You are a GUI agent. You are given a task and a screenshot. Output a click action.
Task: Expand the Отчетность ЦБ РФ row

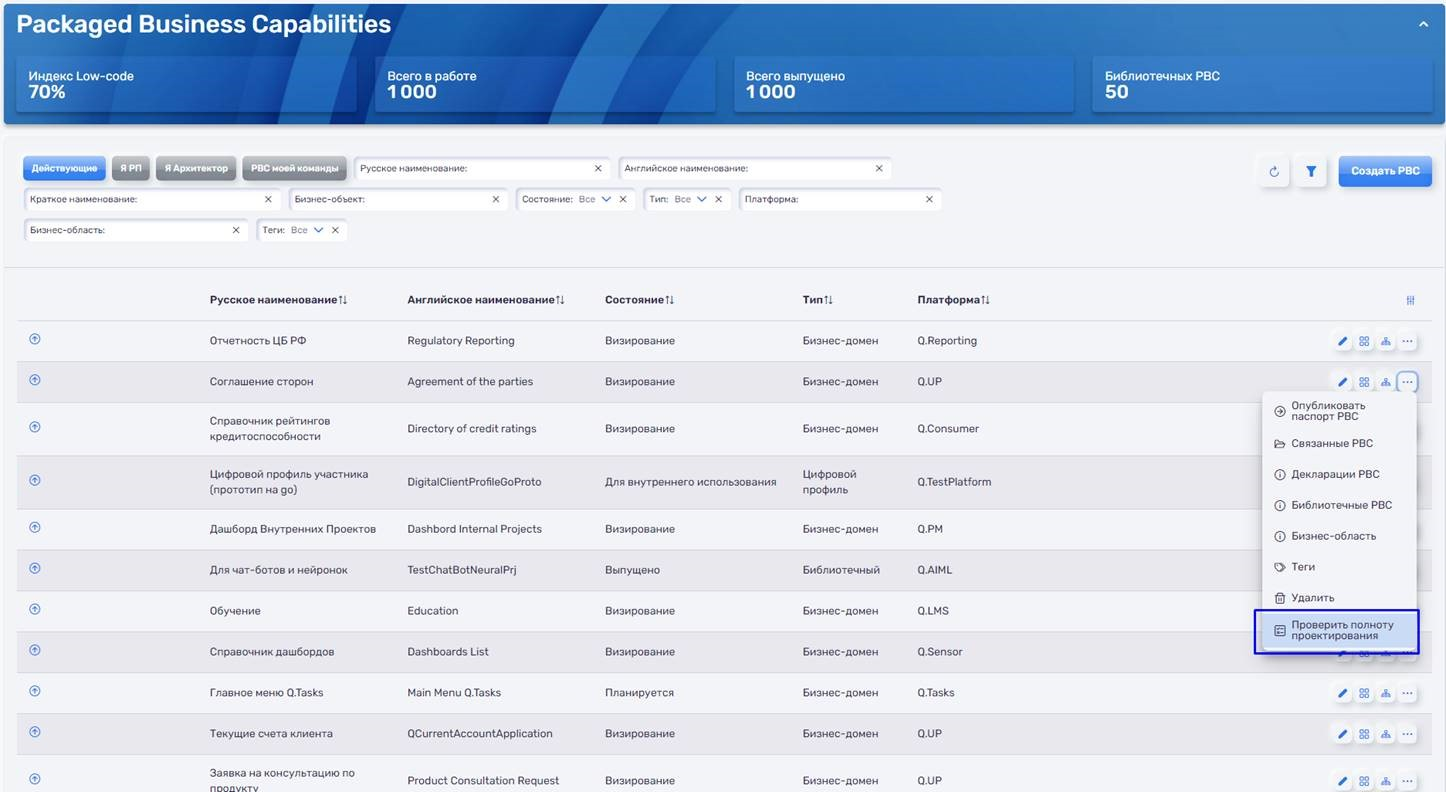[35, 339]
